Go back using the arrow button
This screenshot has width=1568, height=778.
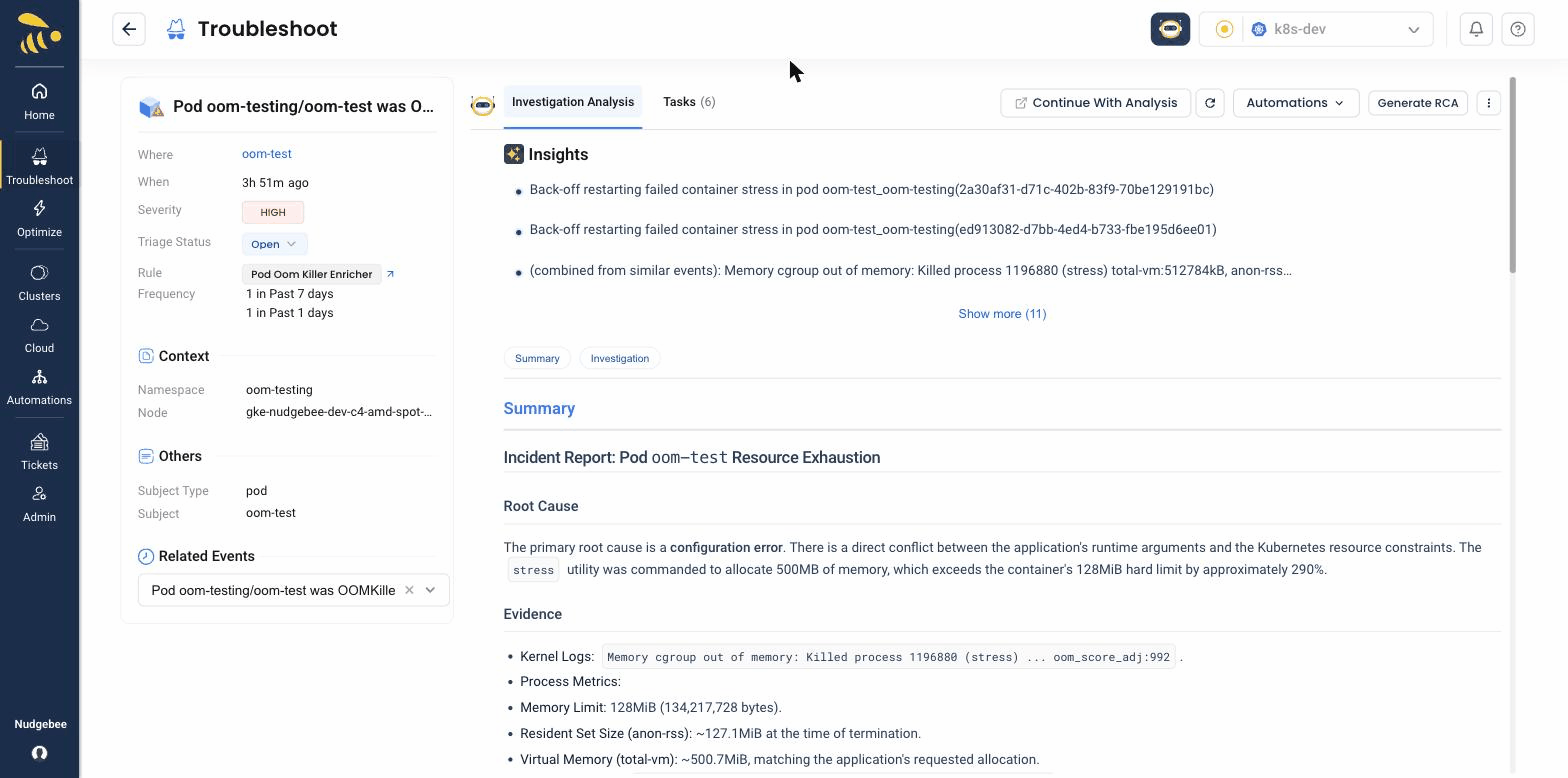[129, 29]
